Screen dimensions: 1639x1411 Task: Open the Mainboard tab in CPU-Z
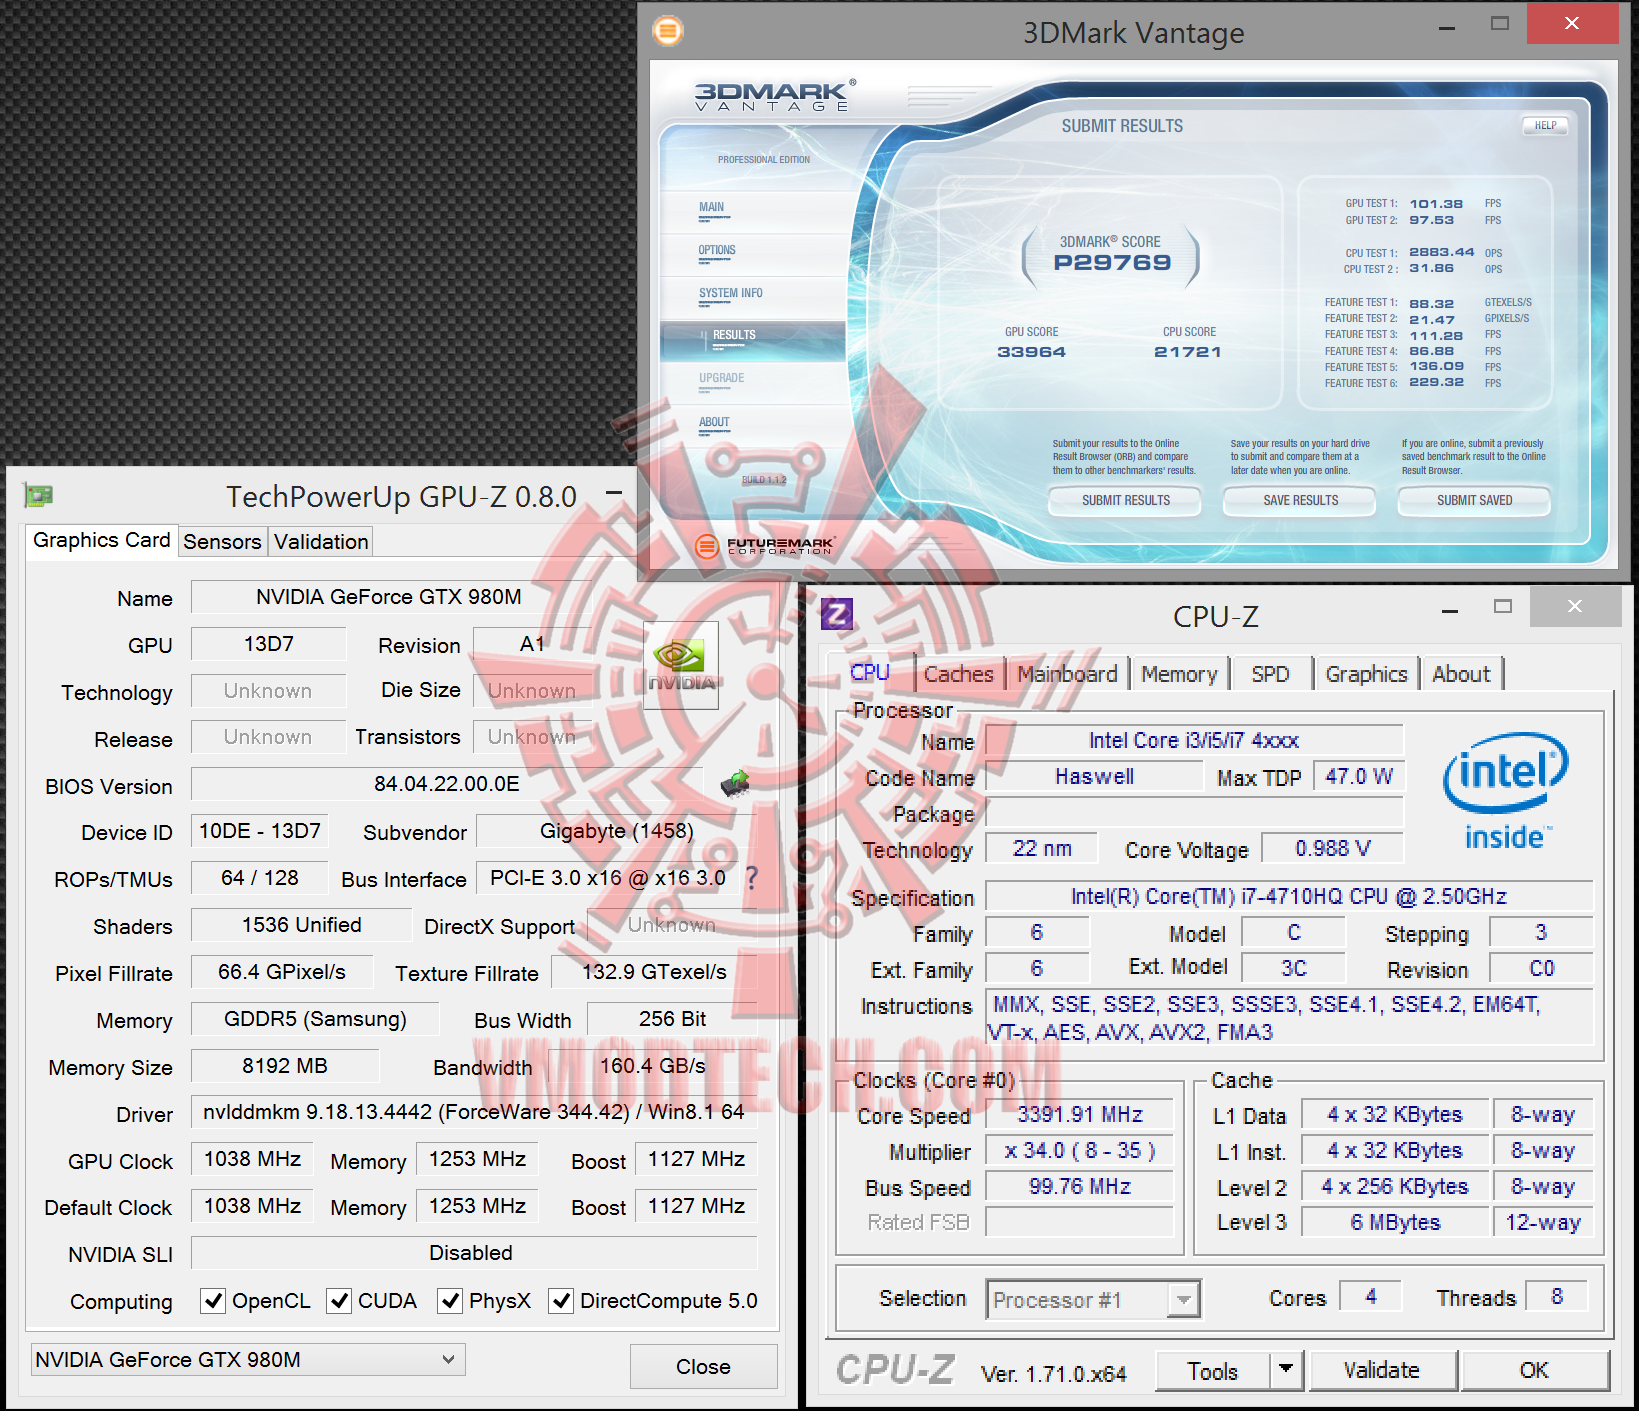1067,674
